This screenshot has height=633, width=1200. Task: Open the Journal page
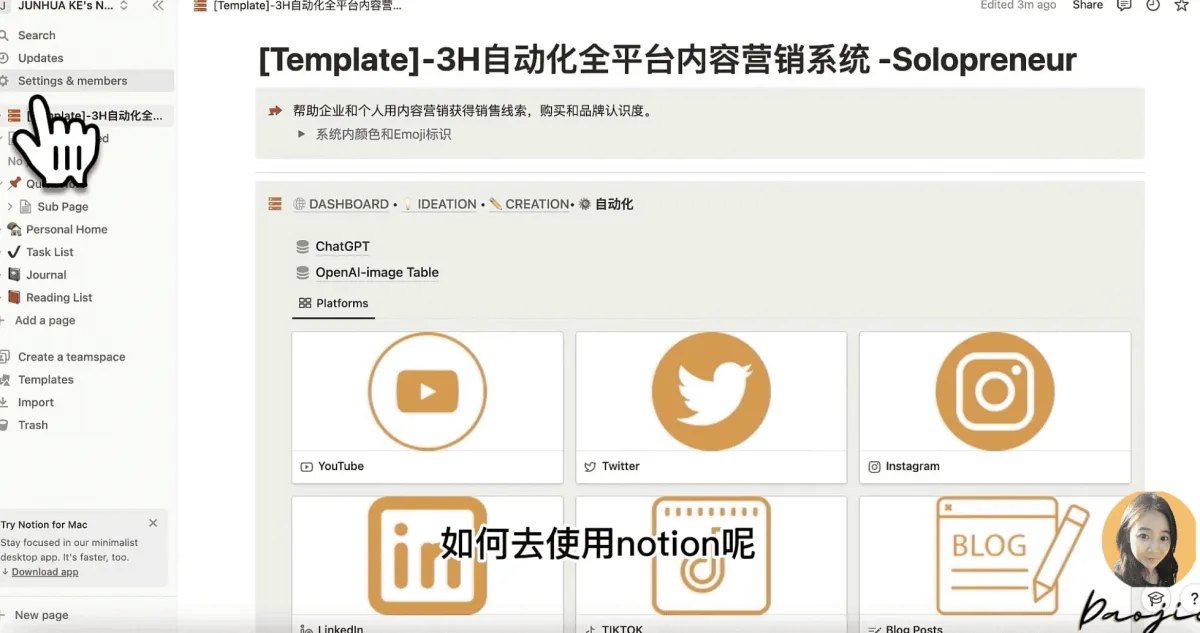pyautogui.click(x=46, y=275)
